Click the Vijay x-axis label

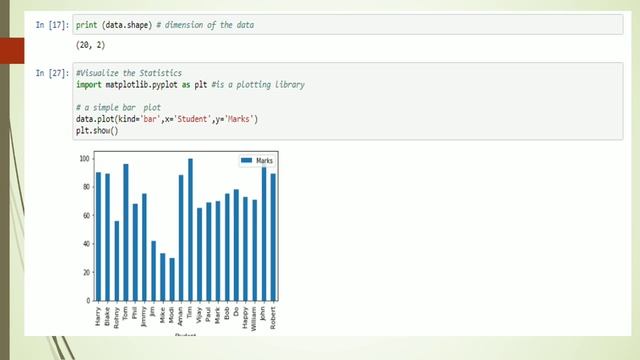click(x=199, y=315)
